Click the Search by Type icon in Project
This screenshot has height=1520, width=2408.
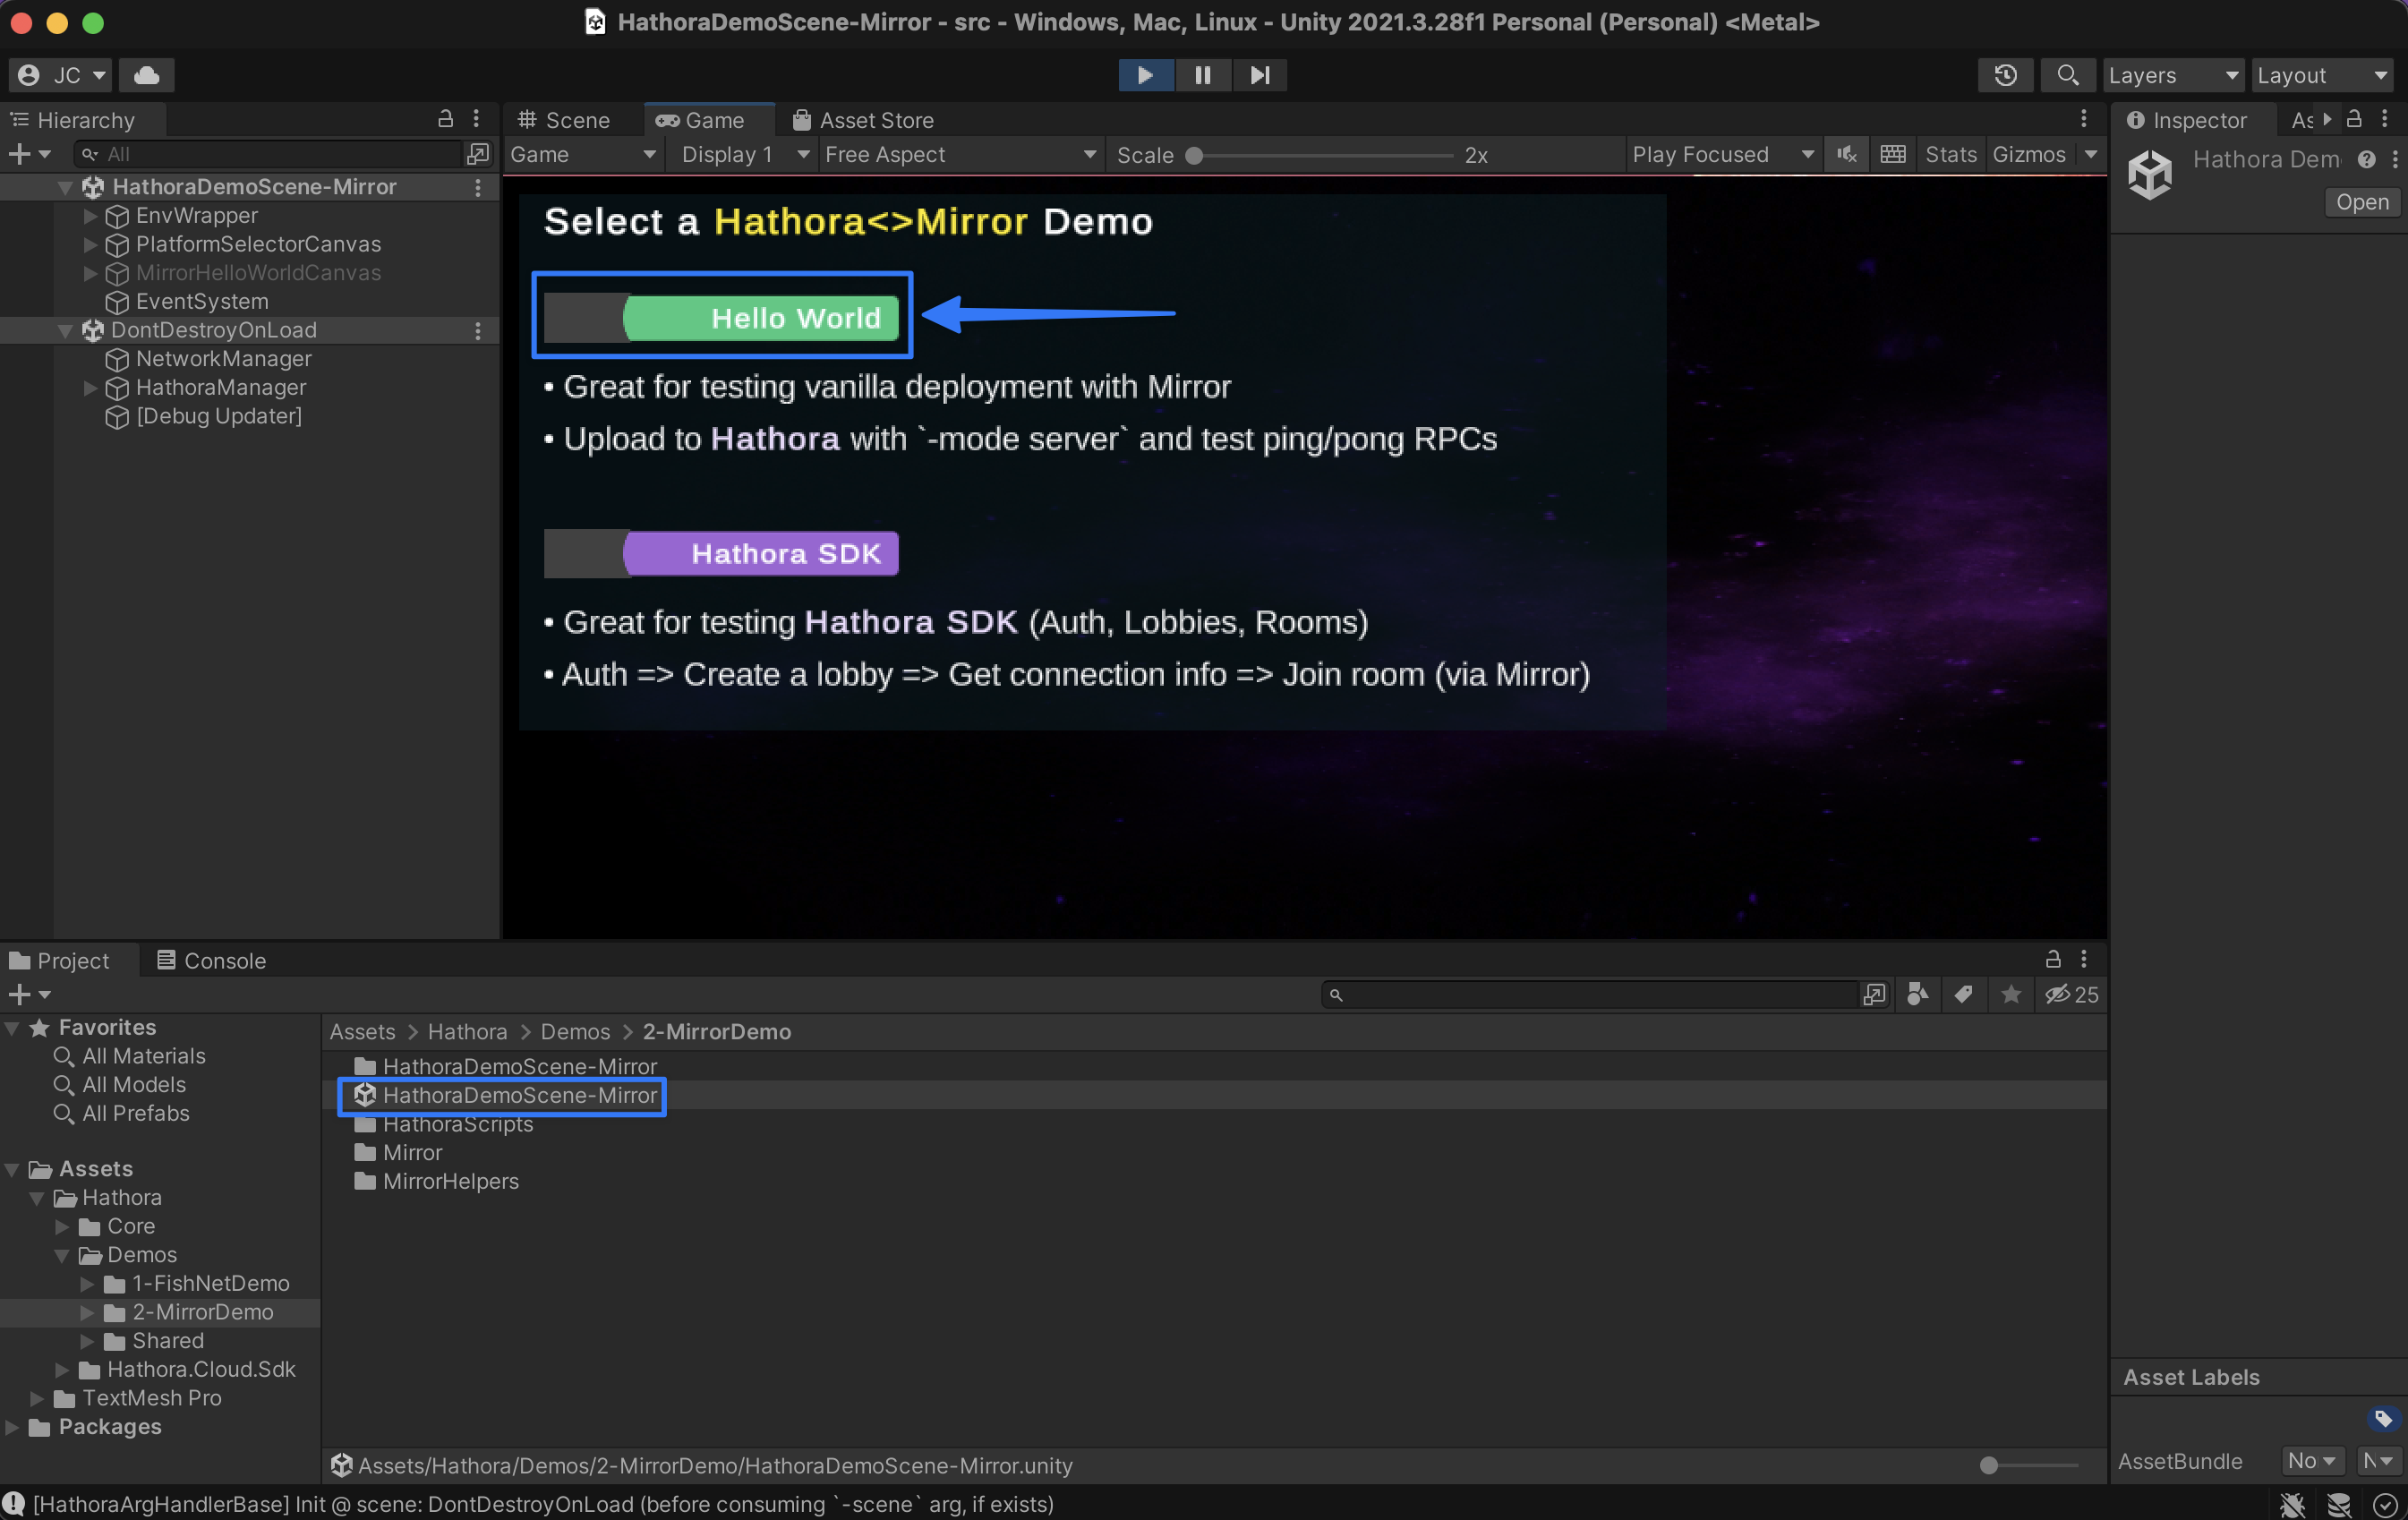1918,995
